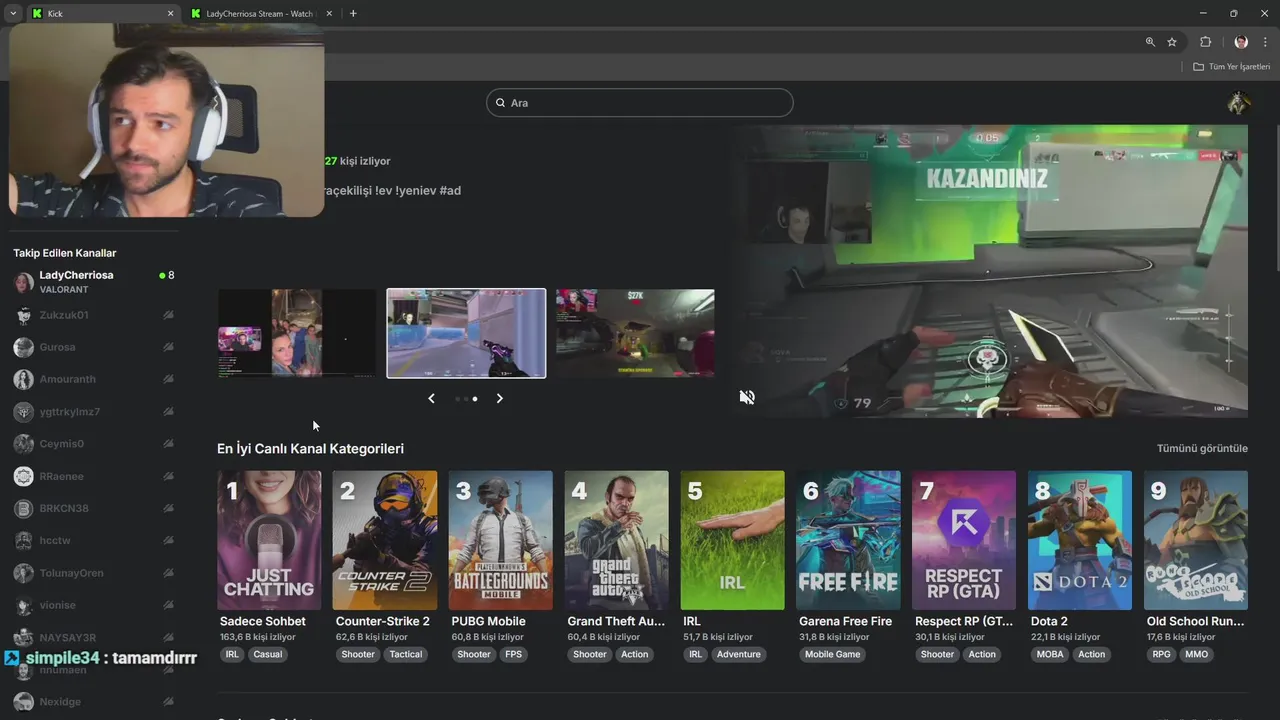Screen dimensions: 1280x720
Task: Switch to the LadyCherriosa Stream tab
Action: pos(260,14)
